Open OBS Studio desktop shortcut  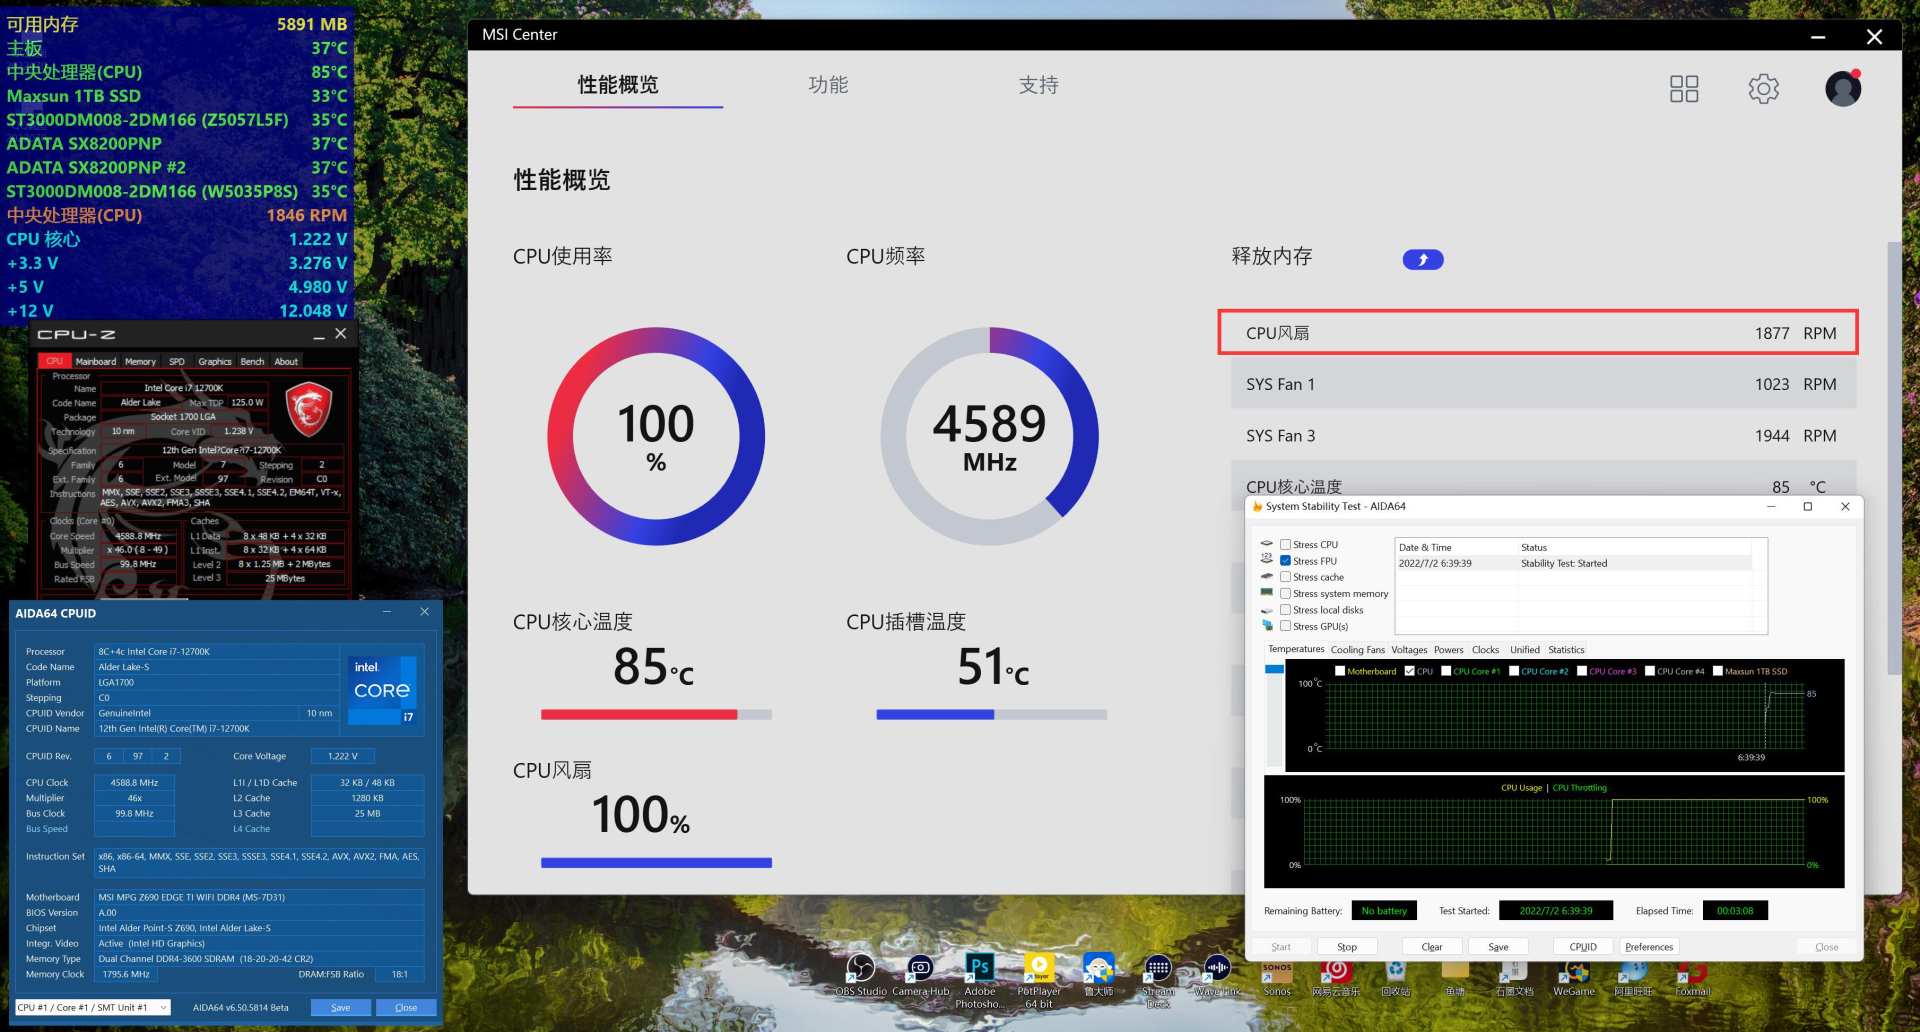(860, 970)
